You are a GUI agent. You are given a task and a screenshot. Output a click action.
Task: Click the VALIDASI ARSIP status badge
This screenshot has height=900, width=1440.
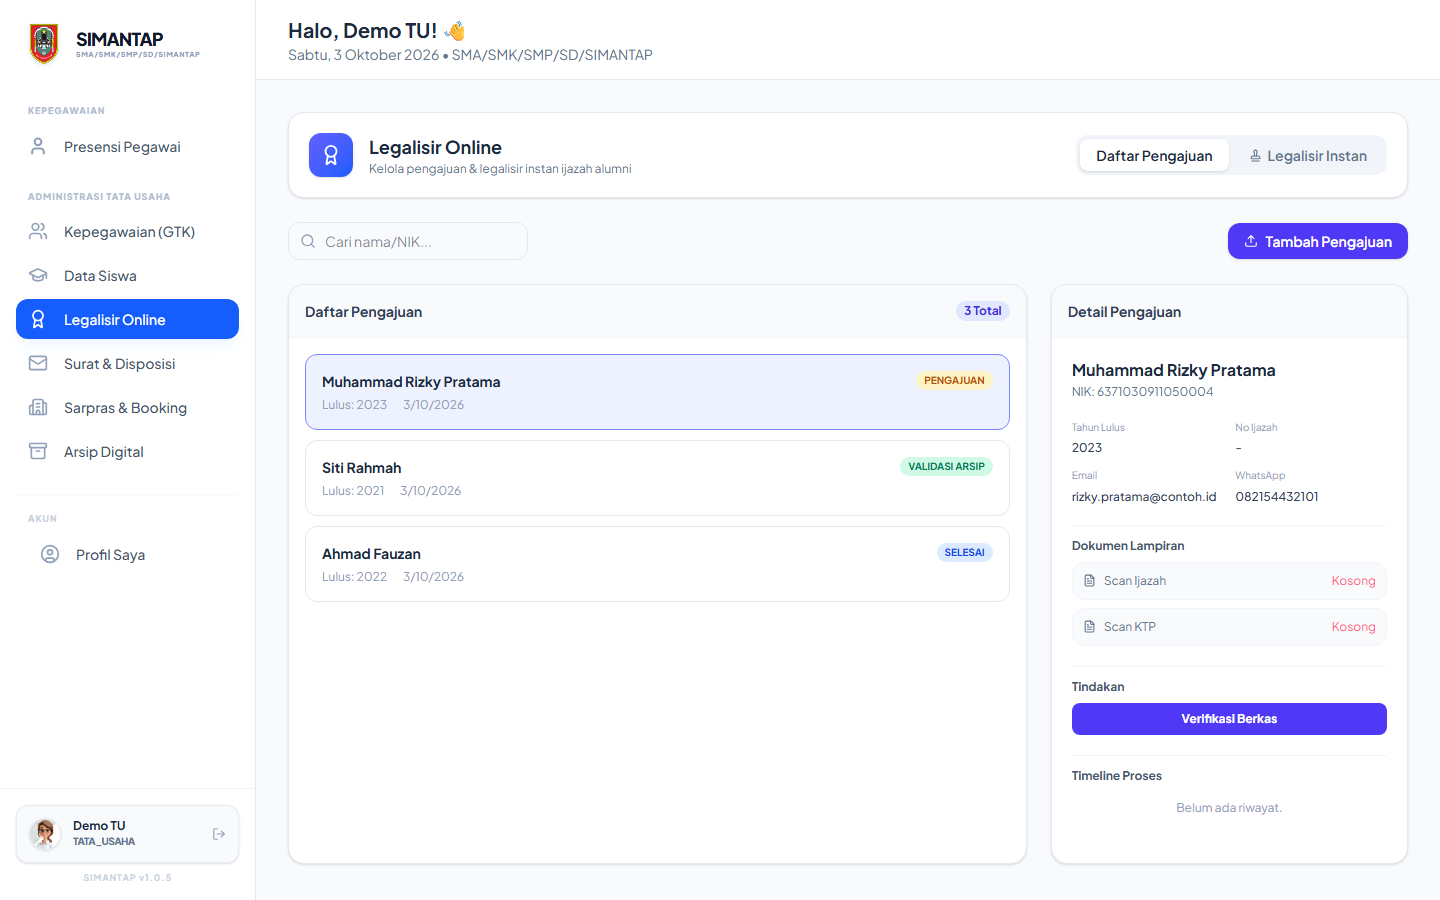click(946, 467)
